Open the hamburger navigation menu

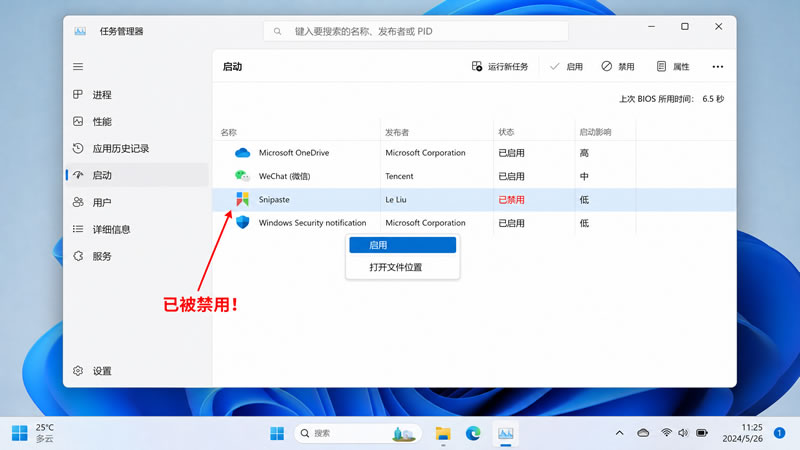click(78, 67)
